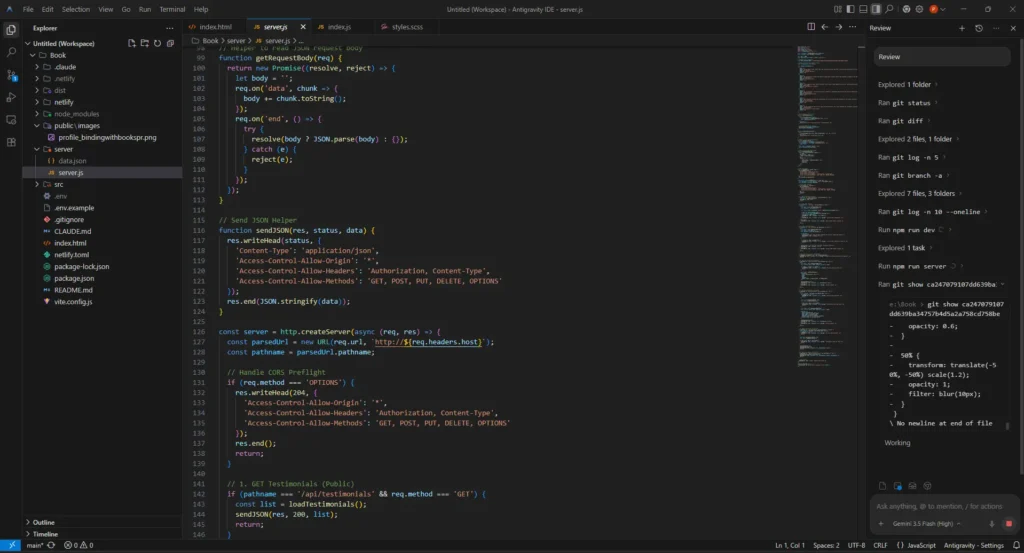Open package.json in Explorer
Screen dimensions: 1024x553
pyautogui.click(x=74, y=278)
